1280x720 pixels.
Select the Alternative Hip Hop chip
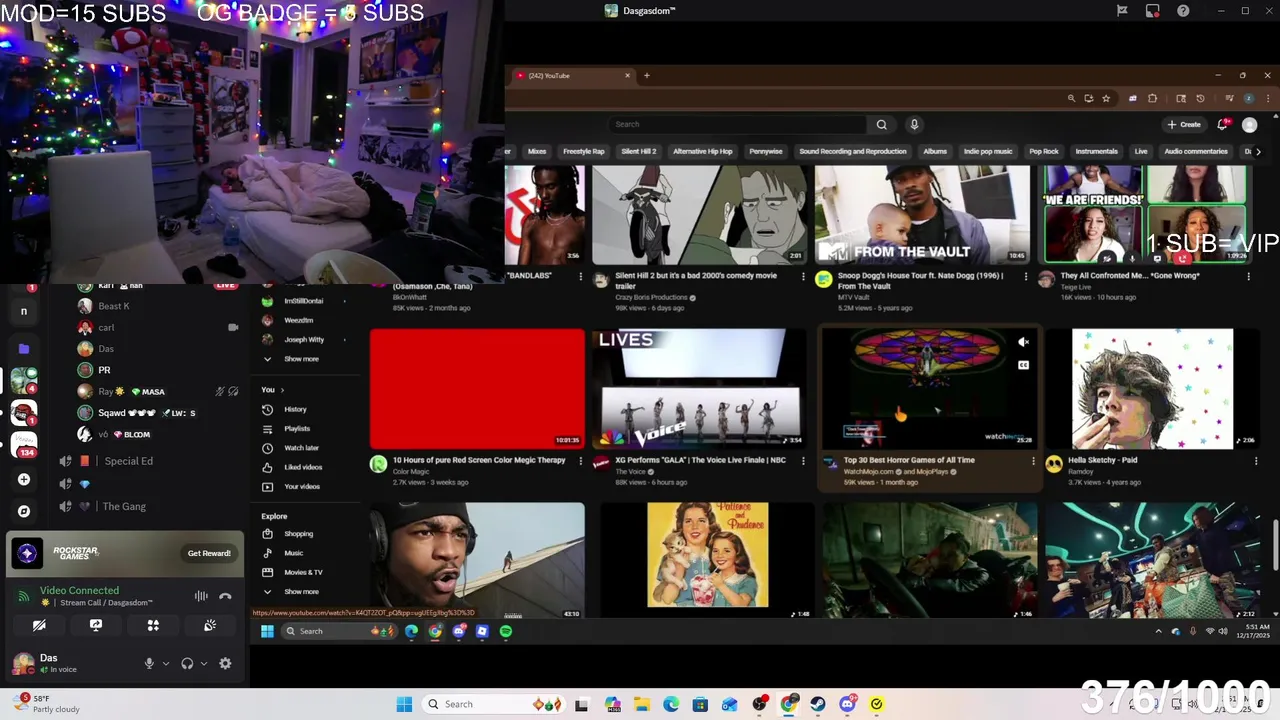pyautogui.click(x=702, y=152)
